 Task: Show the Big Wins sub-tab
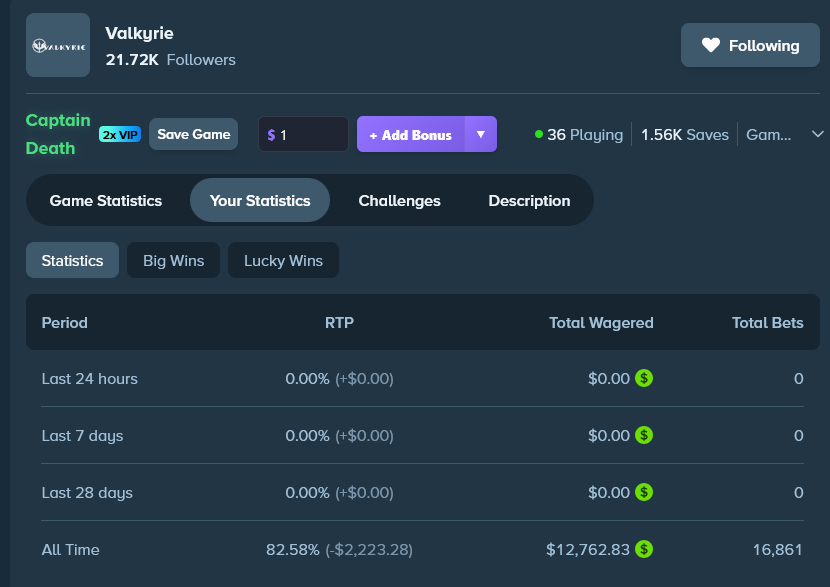tap(174, 260)
